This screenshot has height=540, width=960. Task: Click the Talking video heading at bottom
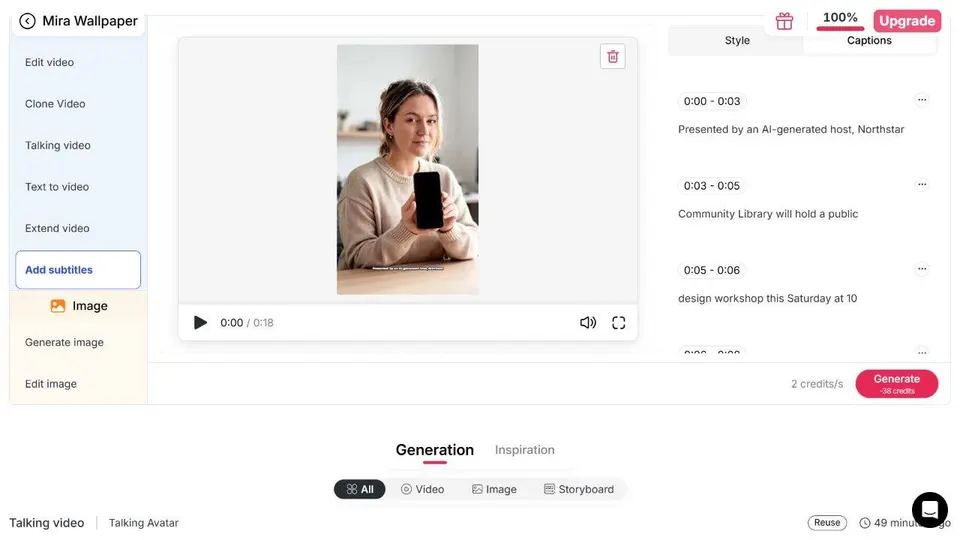47,523
